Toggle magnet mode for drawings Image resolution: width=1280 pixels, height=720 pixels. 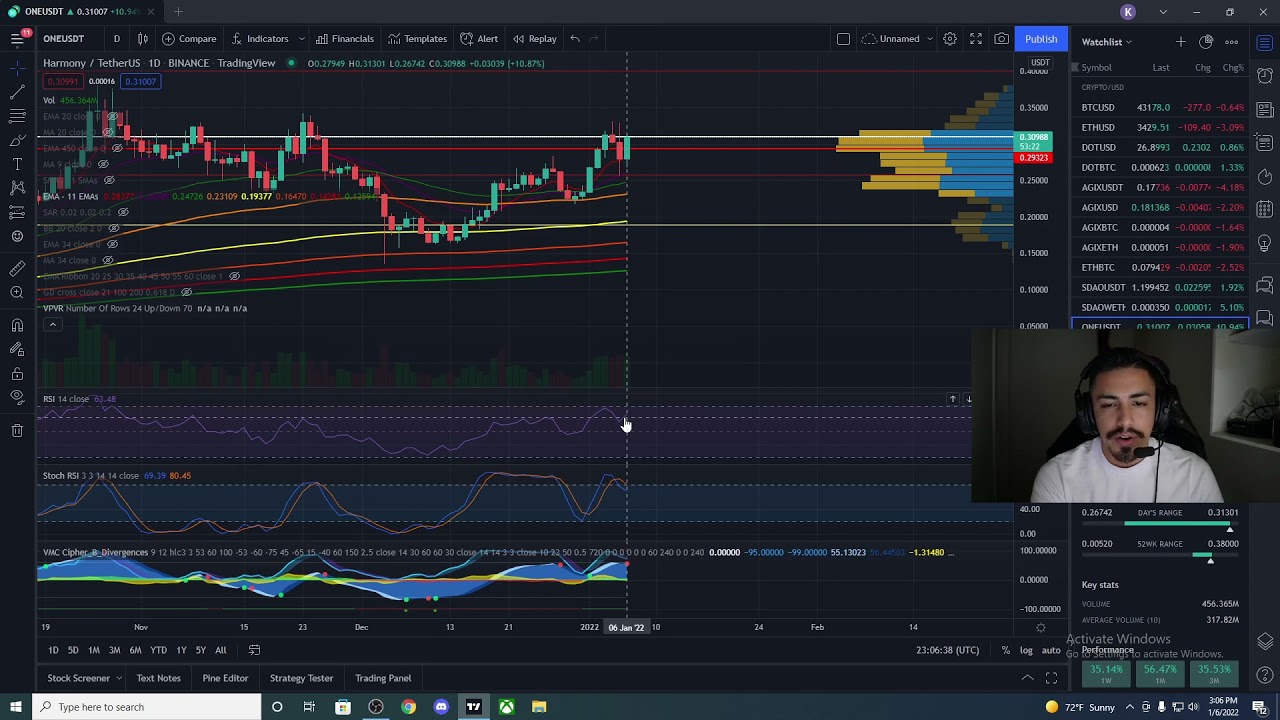(x=17, y=325)
